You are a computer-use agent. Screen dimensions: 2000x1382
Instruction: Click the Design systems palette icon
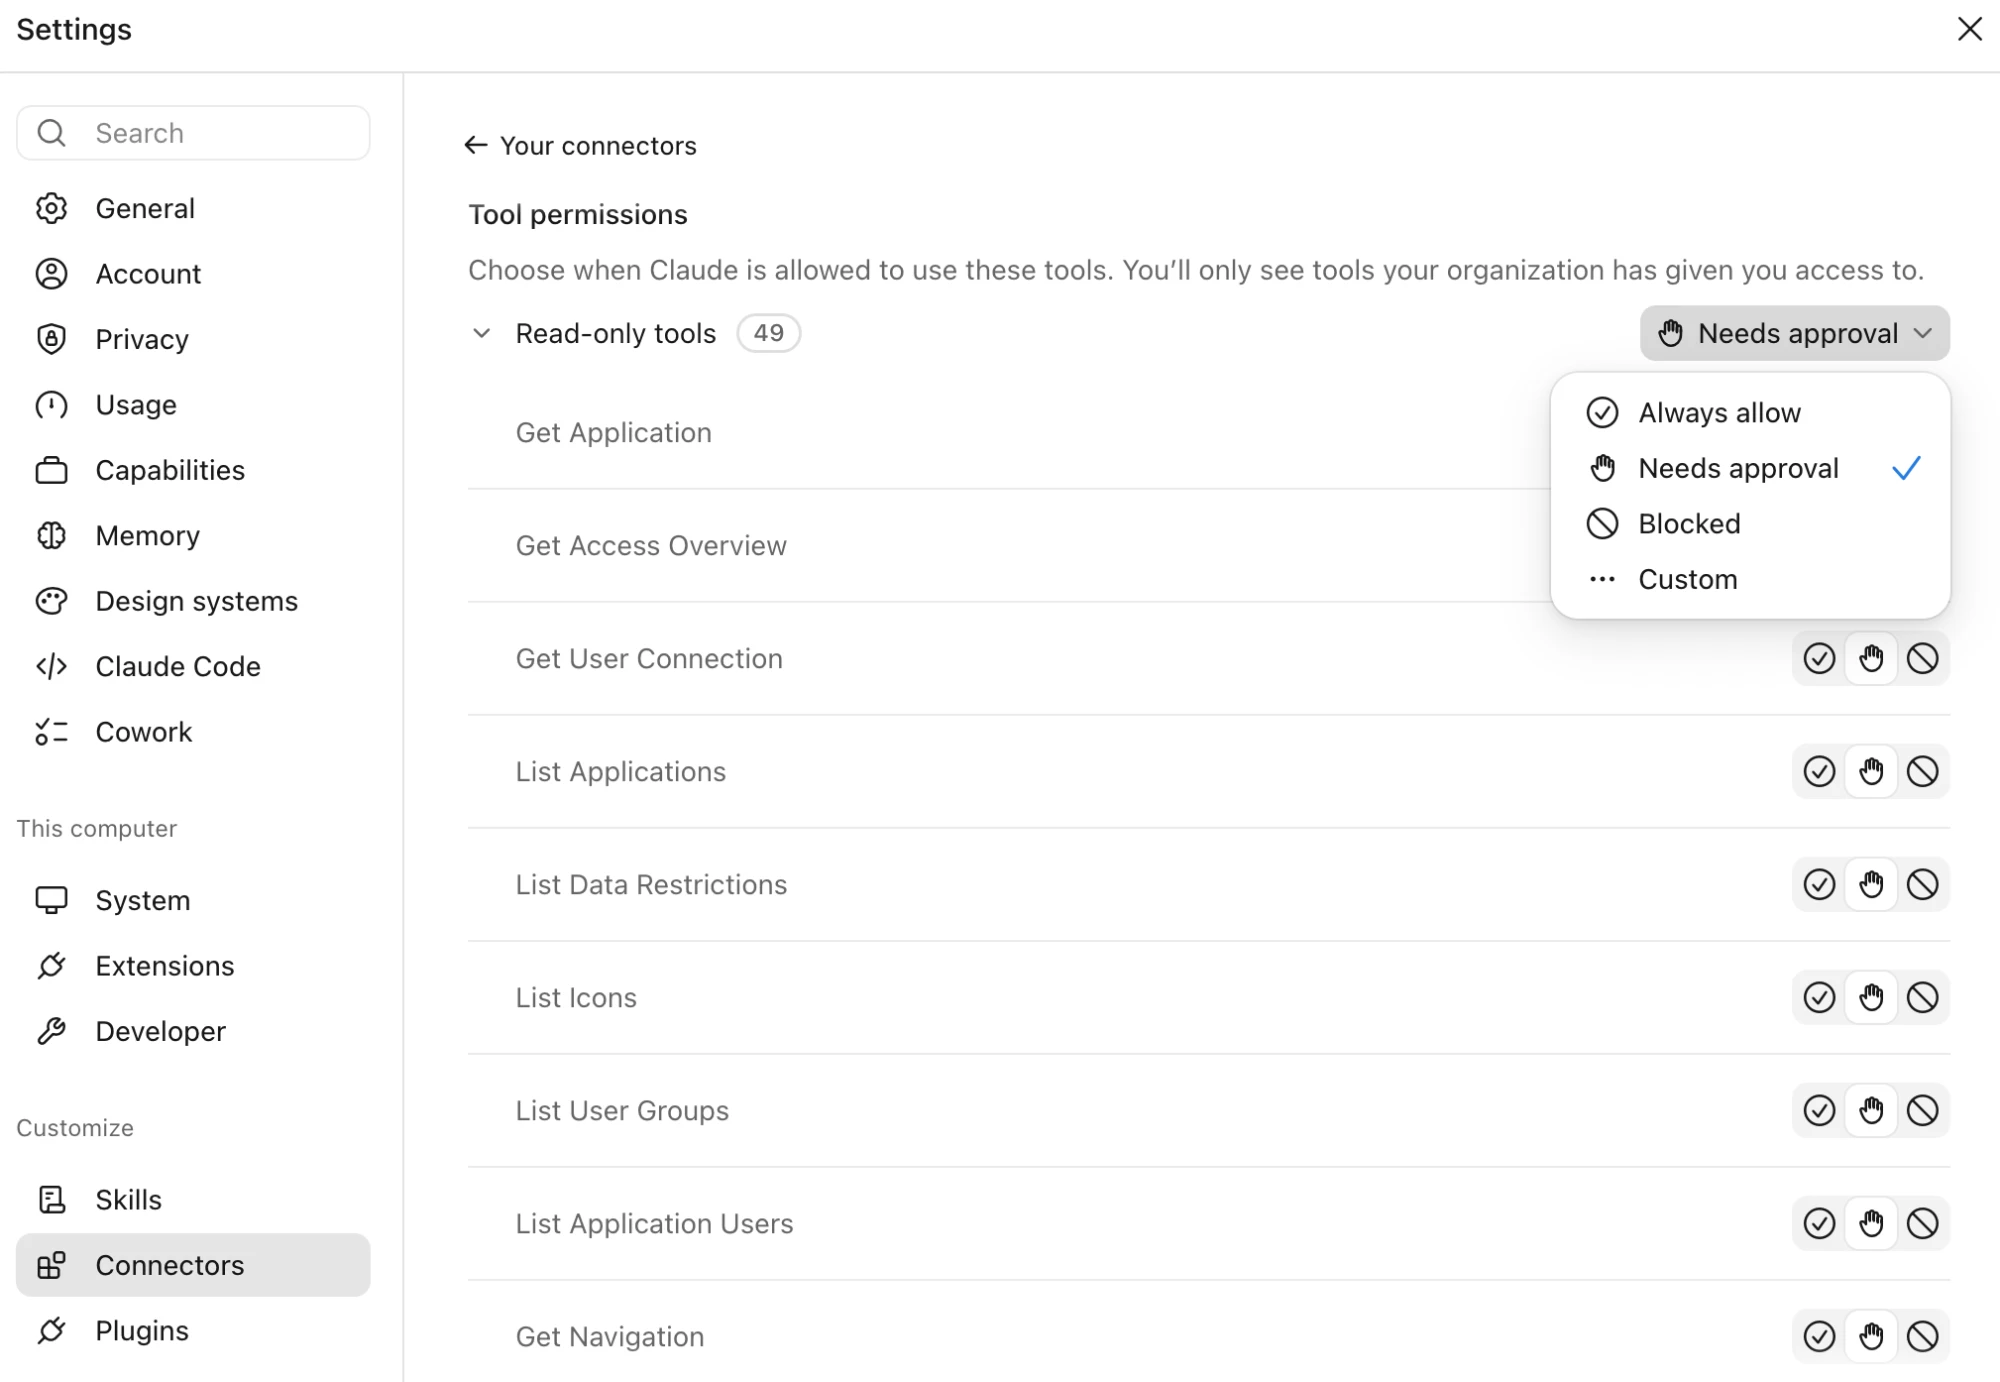tap(51, 601)
